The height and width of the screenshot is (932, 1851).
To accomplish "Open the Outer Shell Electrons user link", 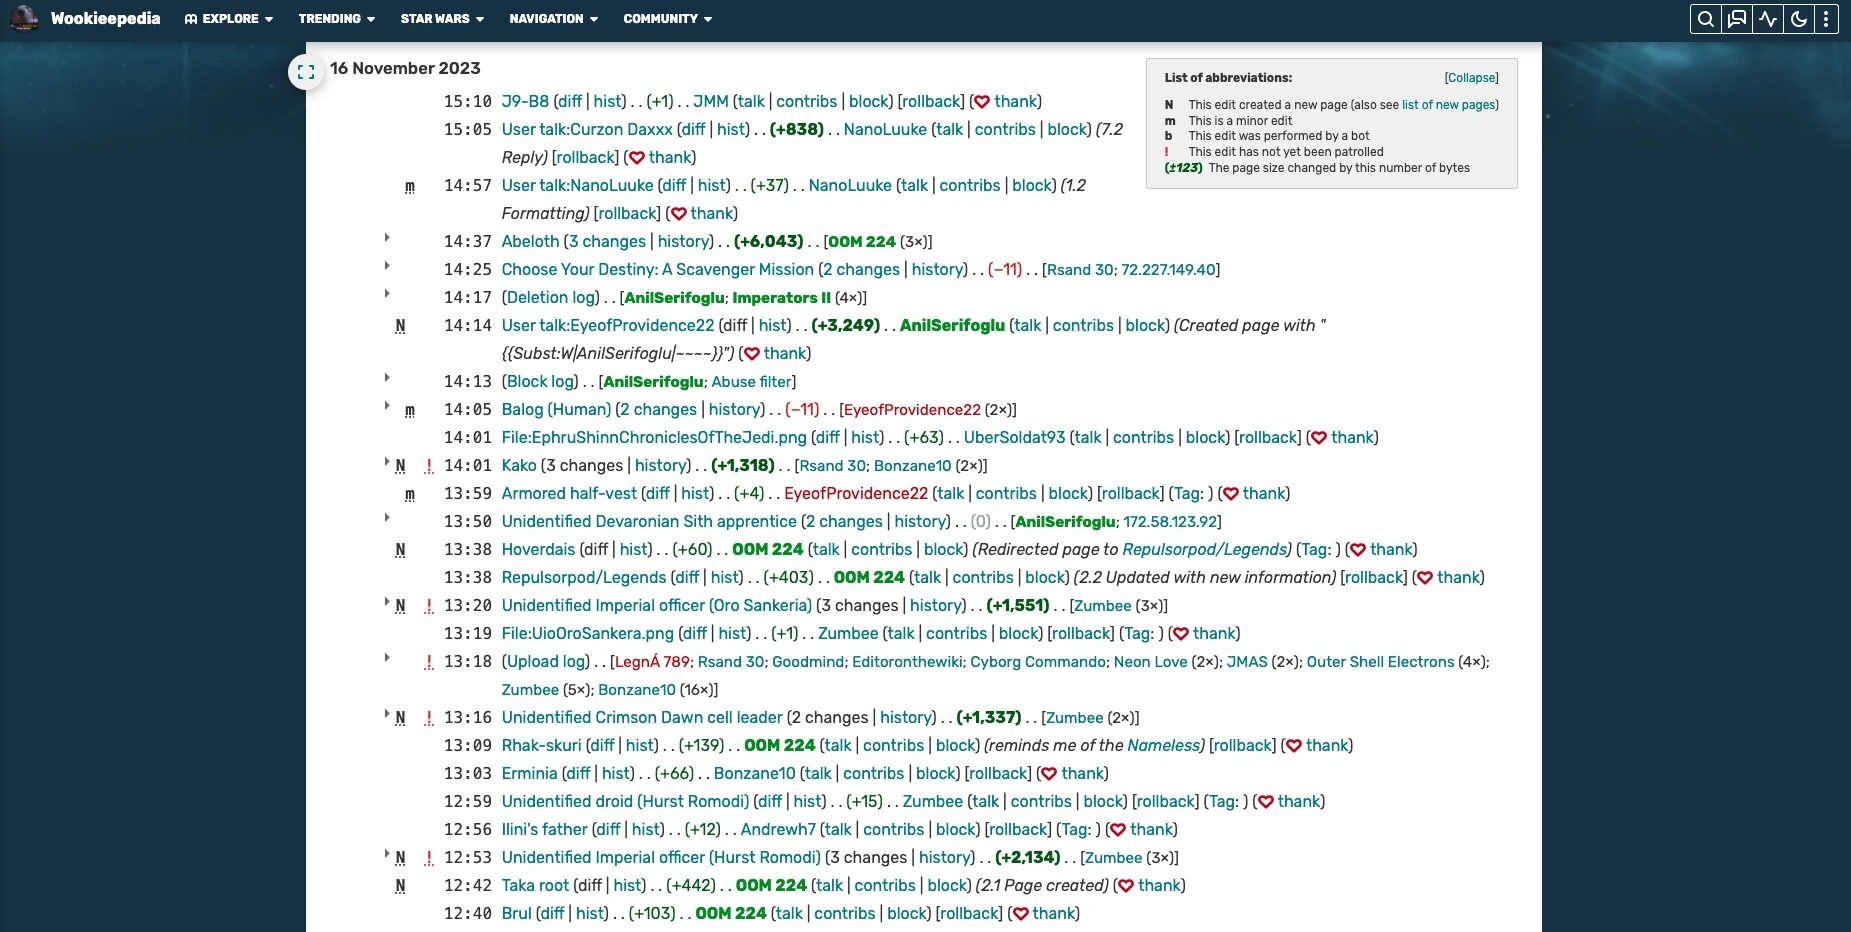I will pyautogui.click(x=1381, y=662).
